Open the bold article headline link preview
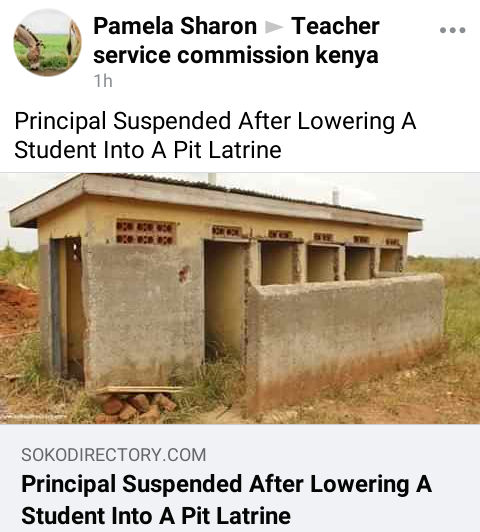This screenshot has height=532, width=480. [227, 500]
